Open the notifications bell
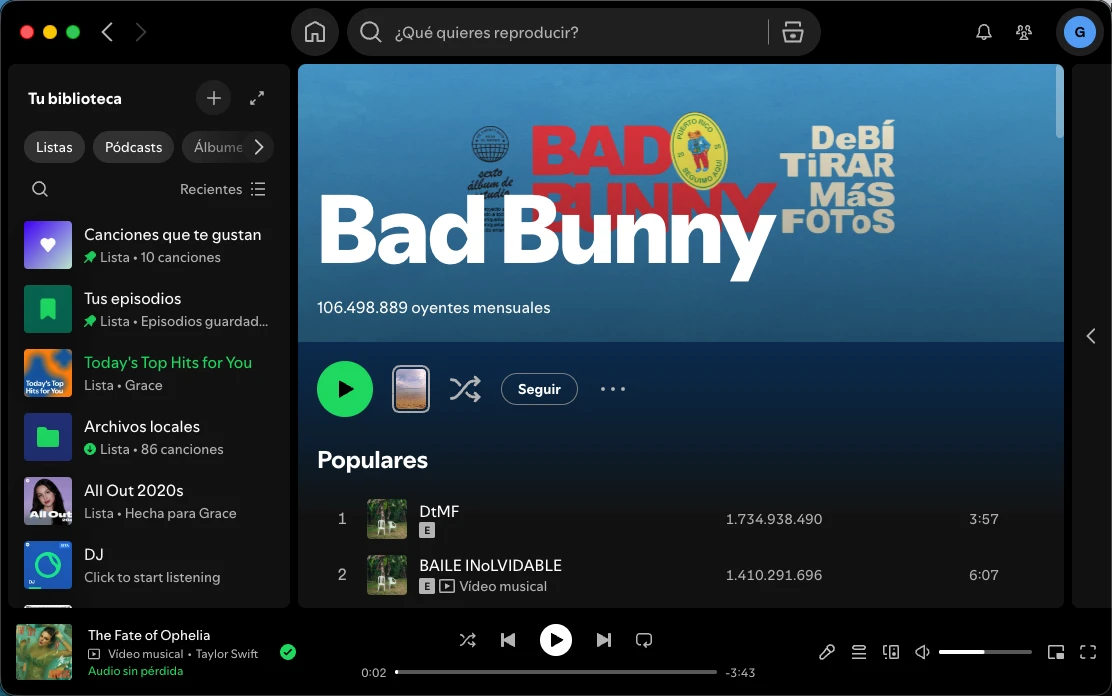This screenshot has width=1112, height=696. (983, 31)
